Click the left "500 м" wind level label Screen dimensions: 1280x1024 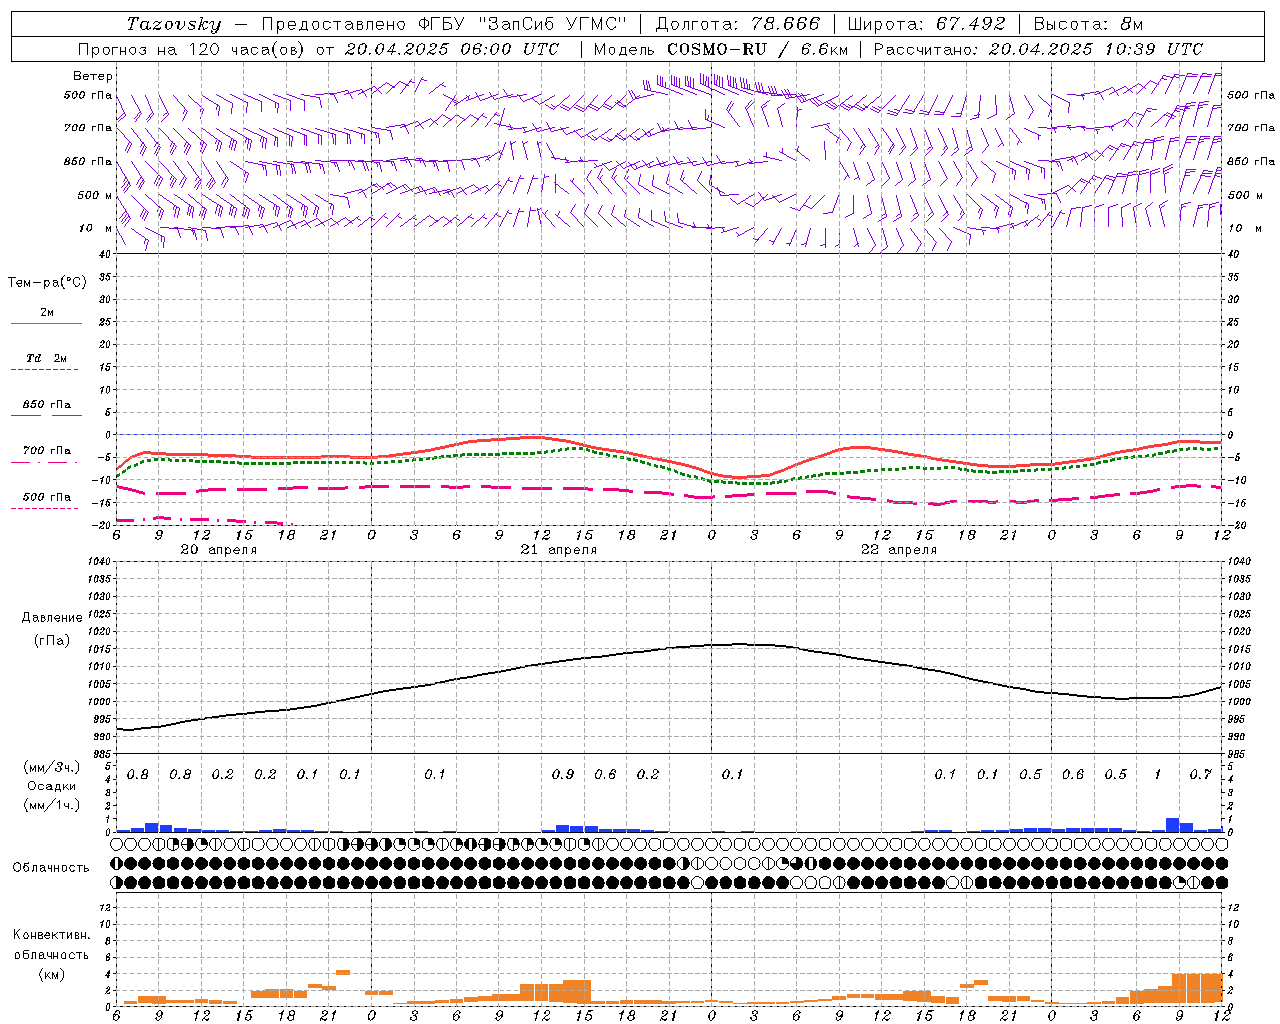[95, 195]
